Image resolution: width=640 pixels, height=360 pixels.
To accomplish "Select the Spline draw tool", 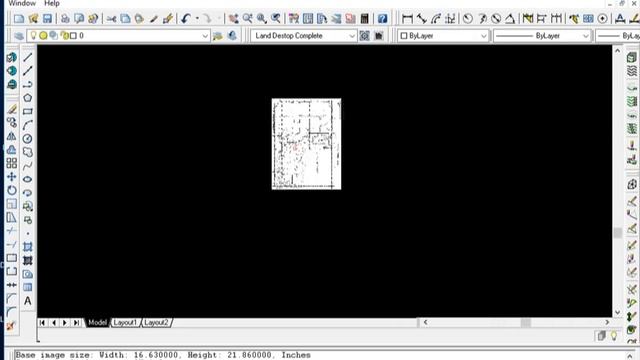I will (x=27, y=166).
